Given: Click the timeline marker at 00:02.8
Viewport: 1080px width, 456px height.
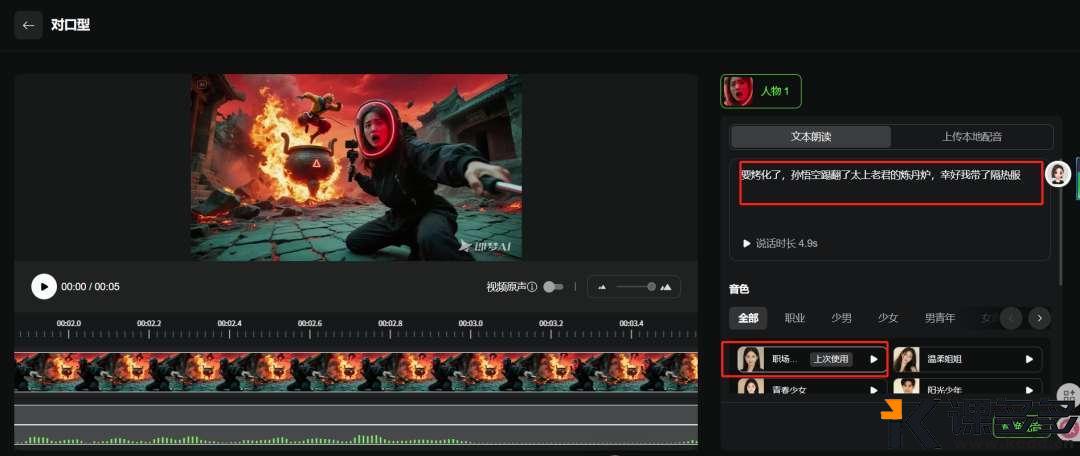Looking at the screenshot, I should pyautogui.click(x=390, y=324).
